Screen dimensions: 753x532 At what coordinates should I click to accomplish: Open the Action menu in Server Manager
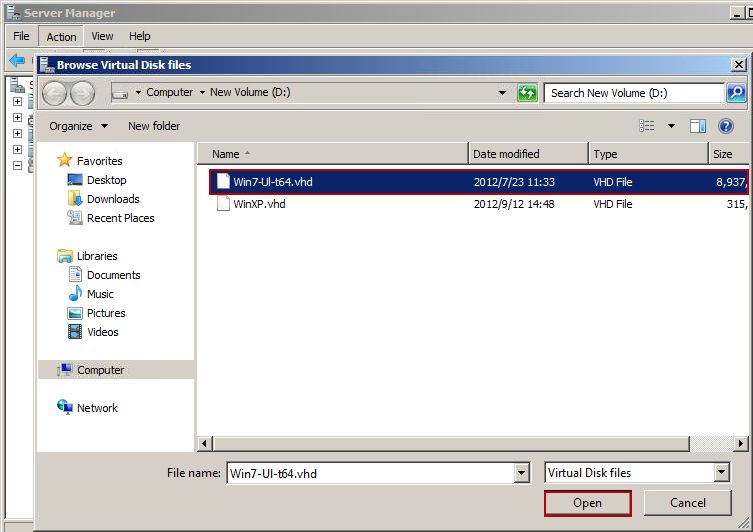point(61,36)
